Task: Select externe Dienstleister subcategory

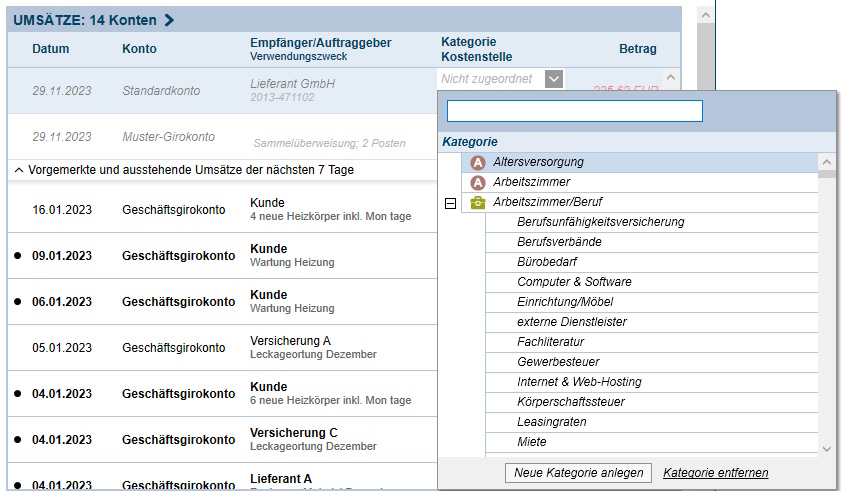Action: [x=651, y=322]
